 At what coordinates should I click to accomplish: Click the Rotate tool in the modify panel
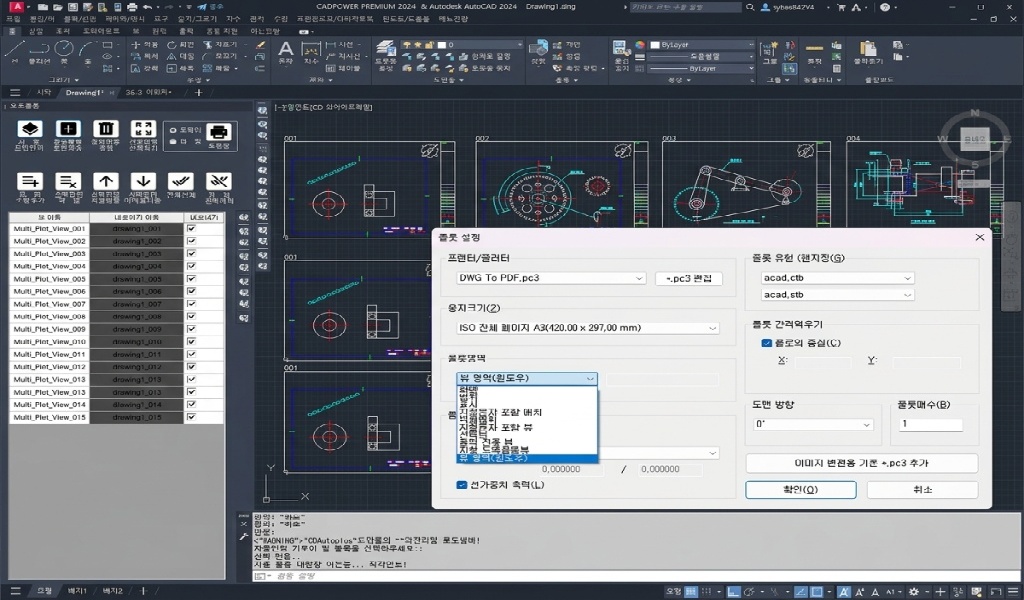pos(180,45)
